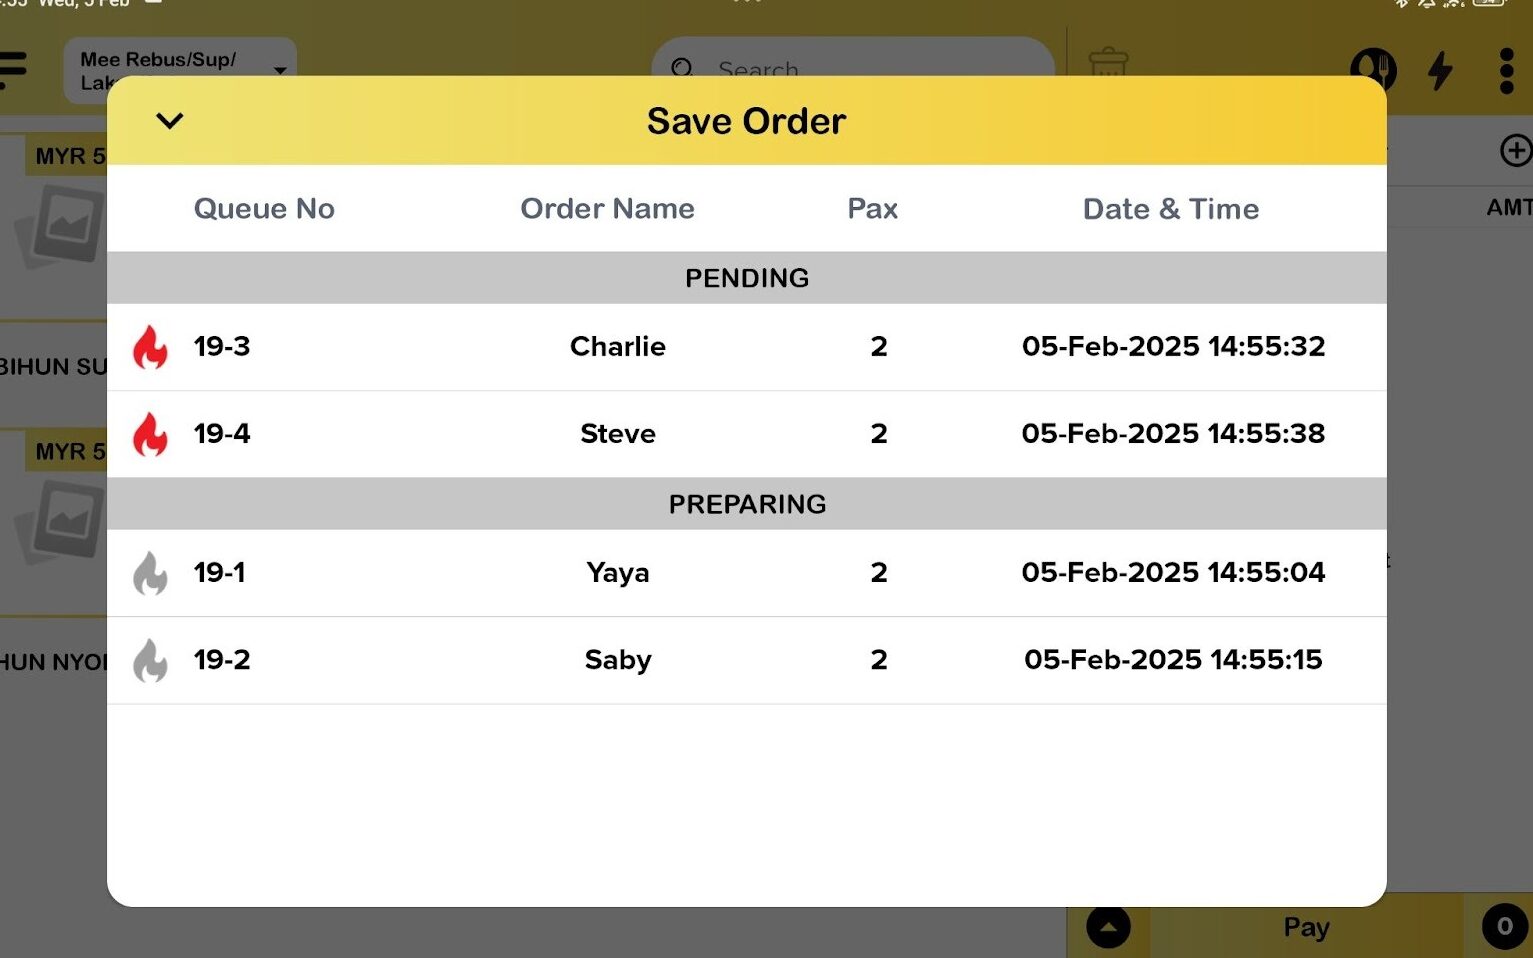Open Charlie's saved order row

click(617, 347)
